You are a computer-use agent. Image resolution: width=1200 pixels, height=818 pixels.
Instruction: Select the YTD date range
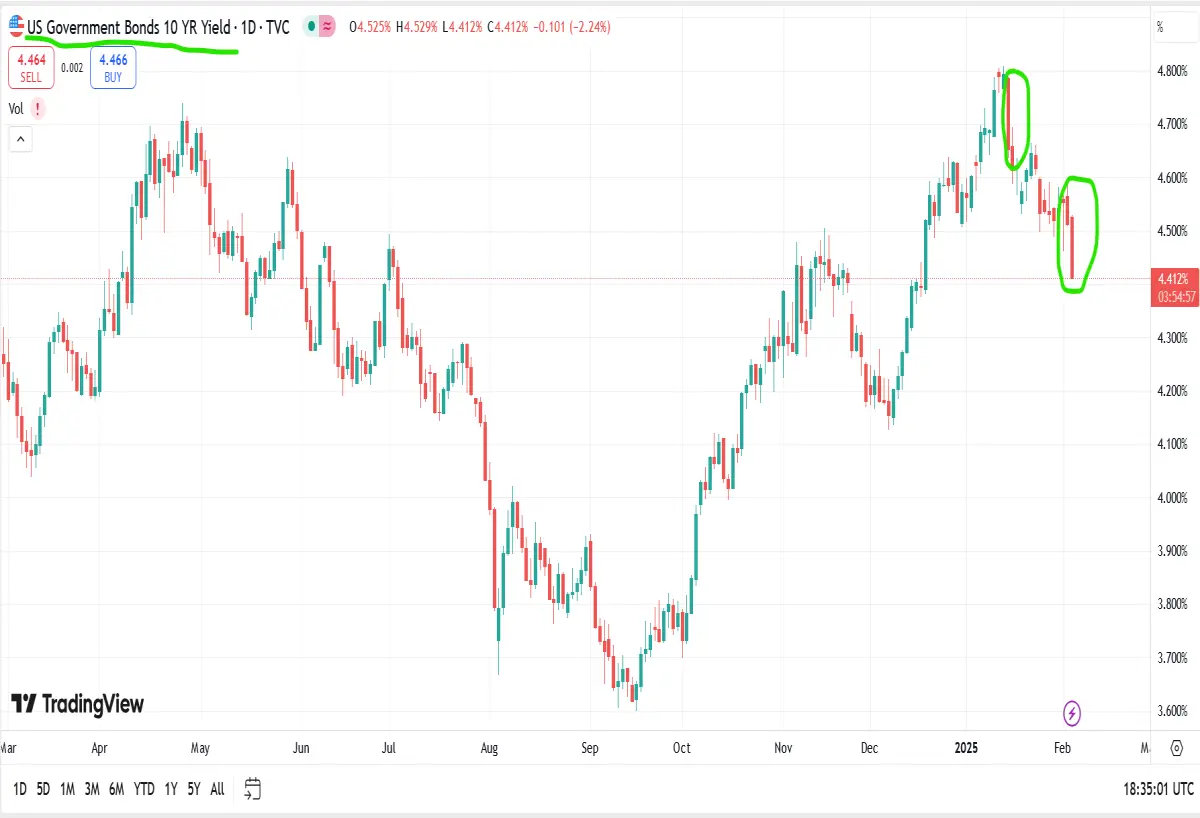[x=144, y=789]
